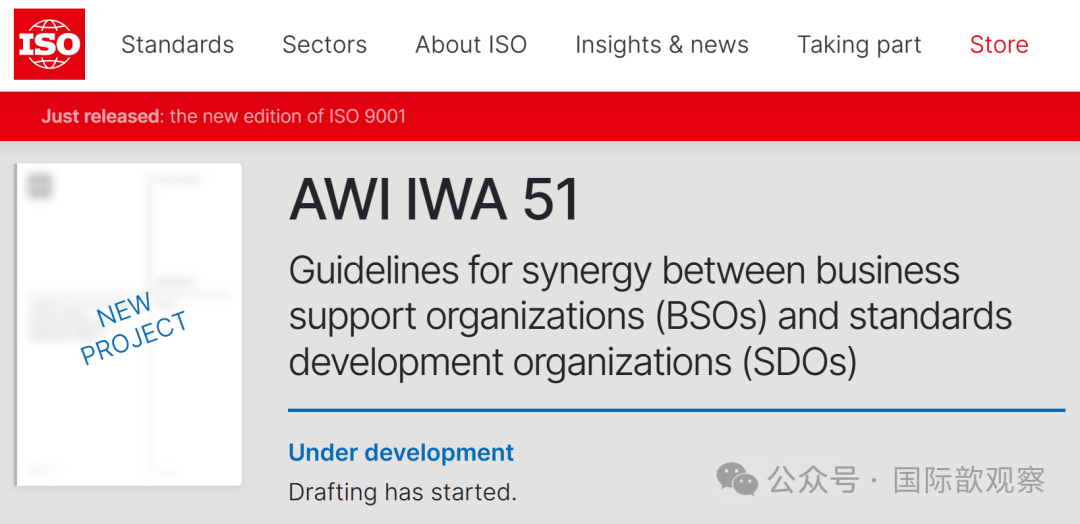Go to the Taking part menu

point(859,45)
